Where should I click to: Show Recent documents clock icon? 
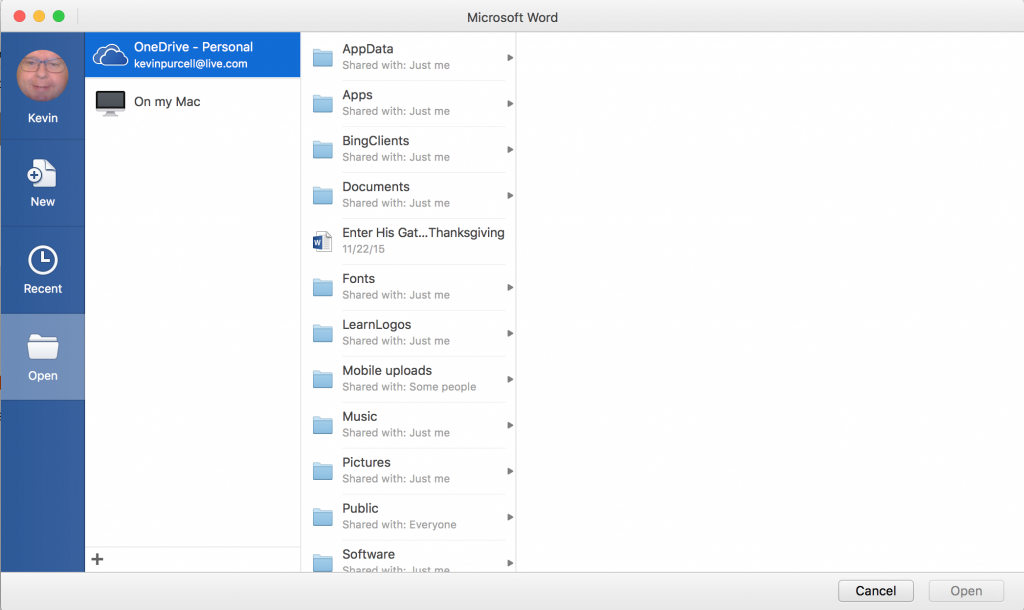(x=42, y=260)
